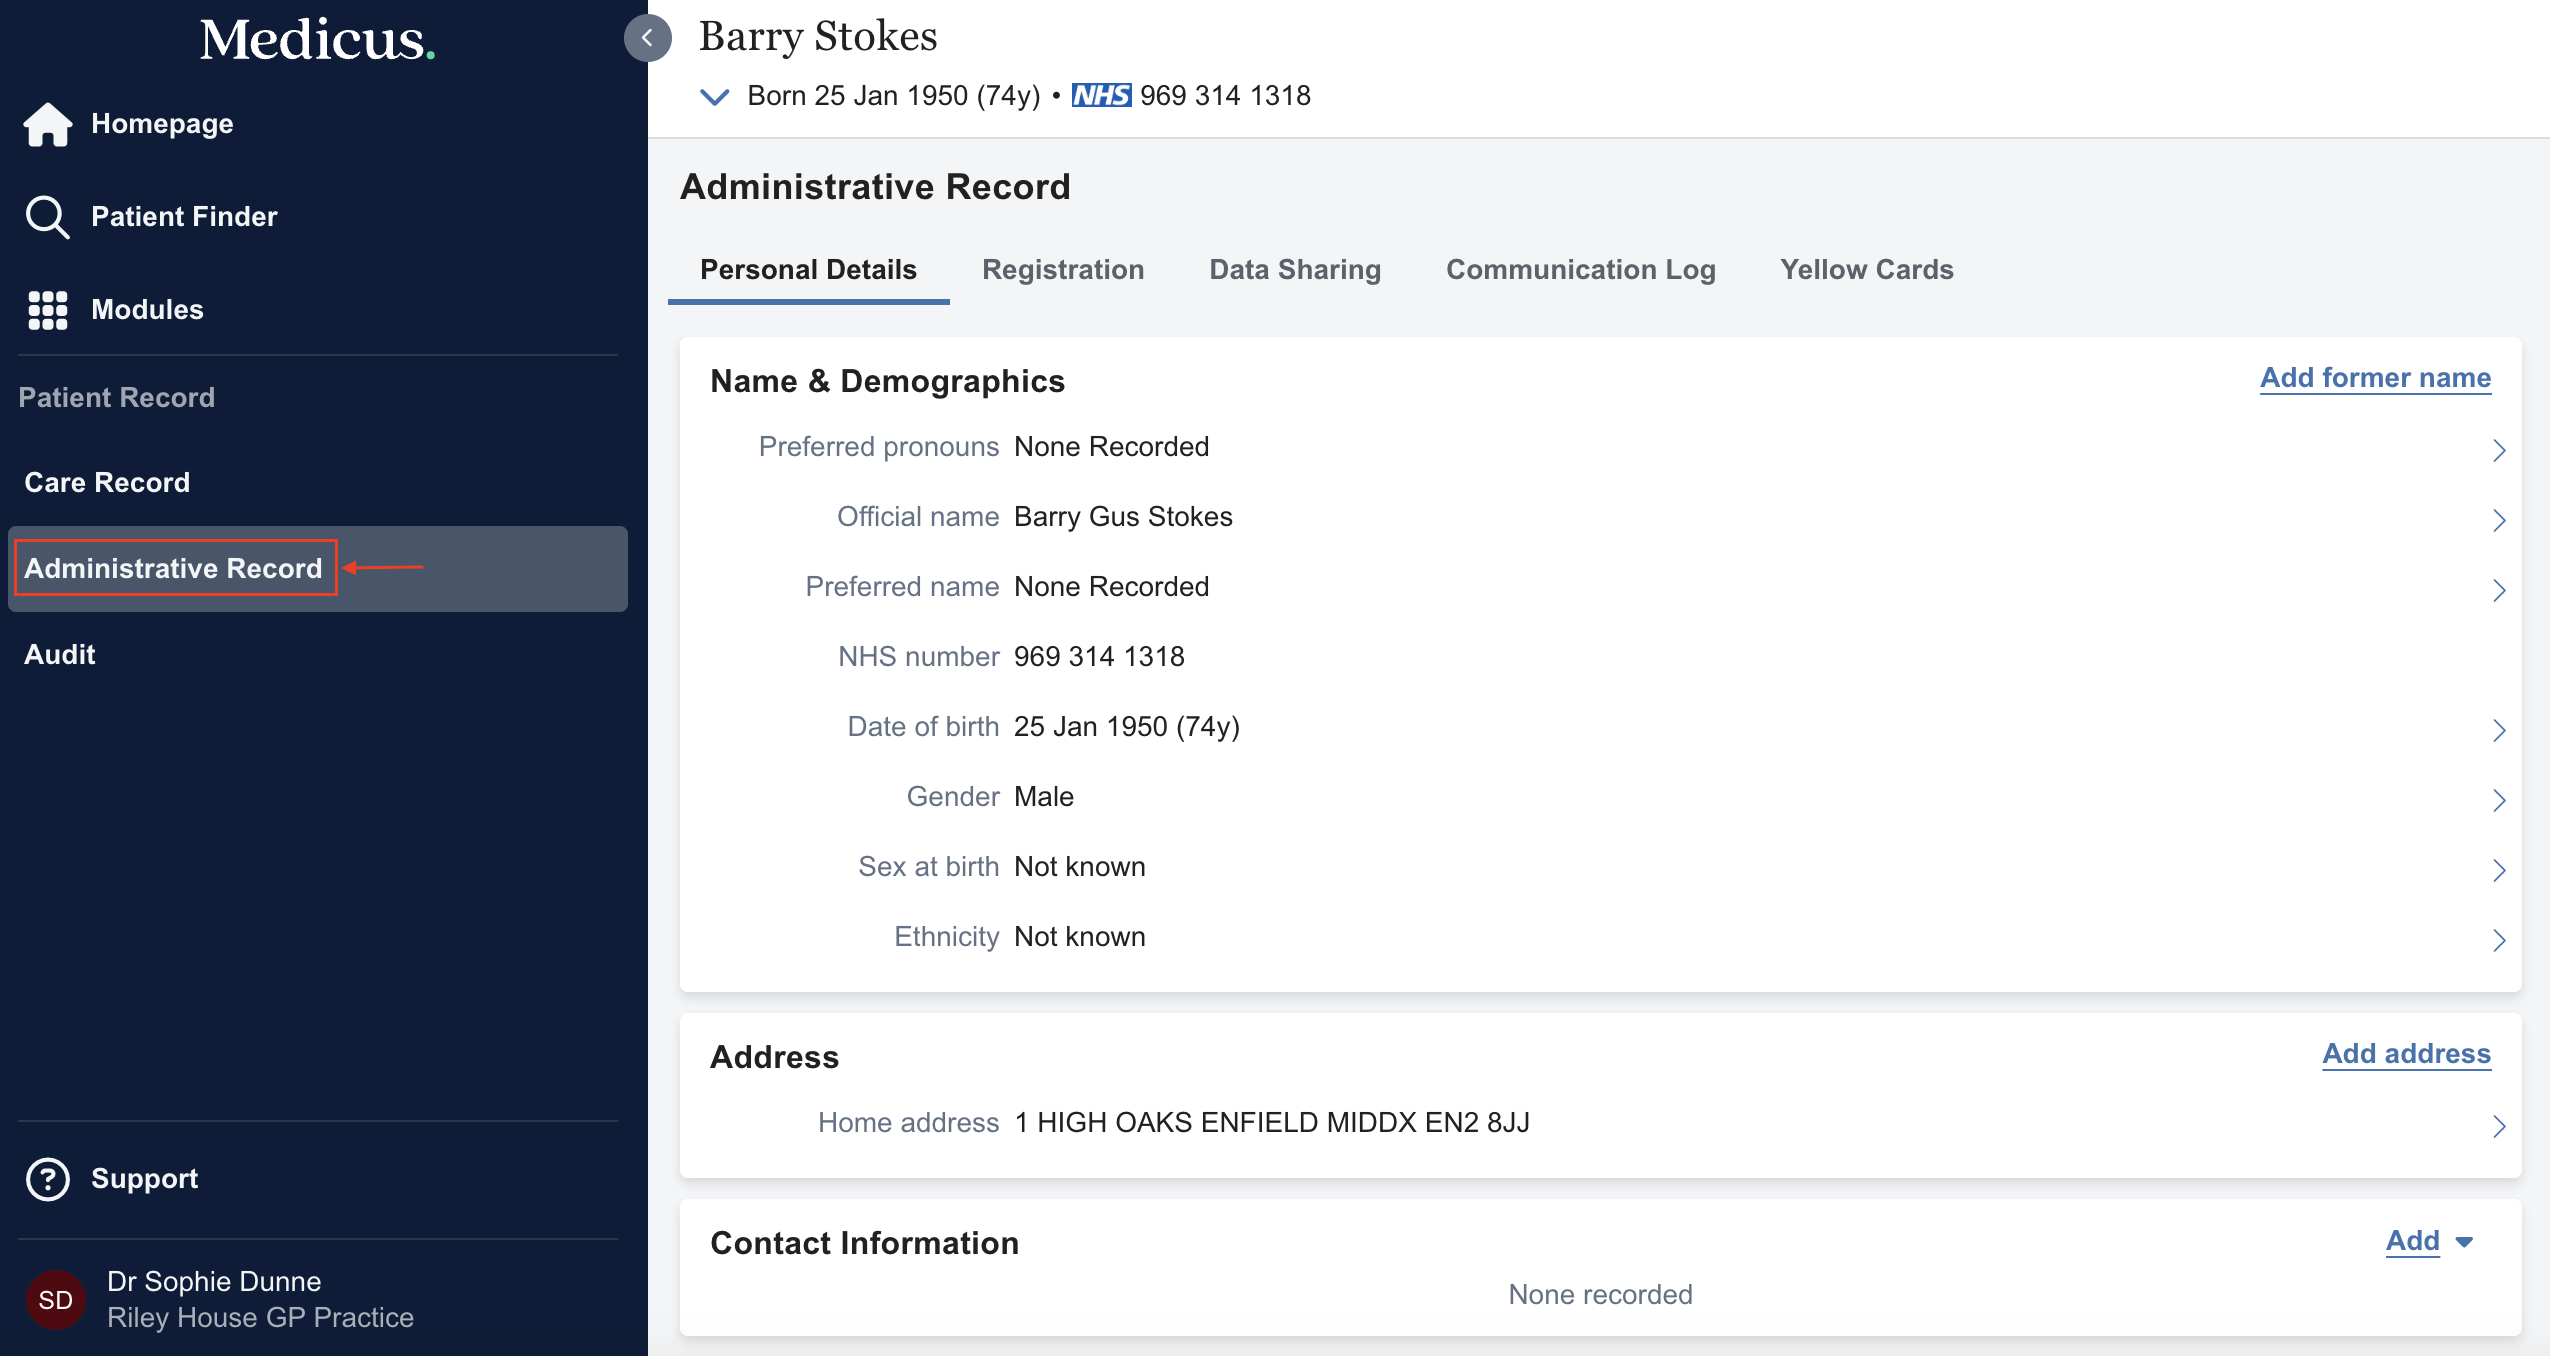Image resolution: width=2550 pixels, height=1356 pixels.
Task: Click the SD user avatar
Action: click(x=55, y=1299)
